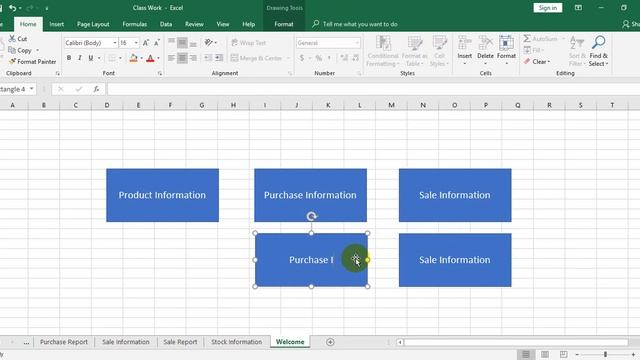Click the Undo arrow
The height and width of the screenshot is (360, 640).
(12, 8)
